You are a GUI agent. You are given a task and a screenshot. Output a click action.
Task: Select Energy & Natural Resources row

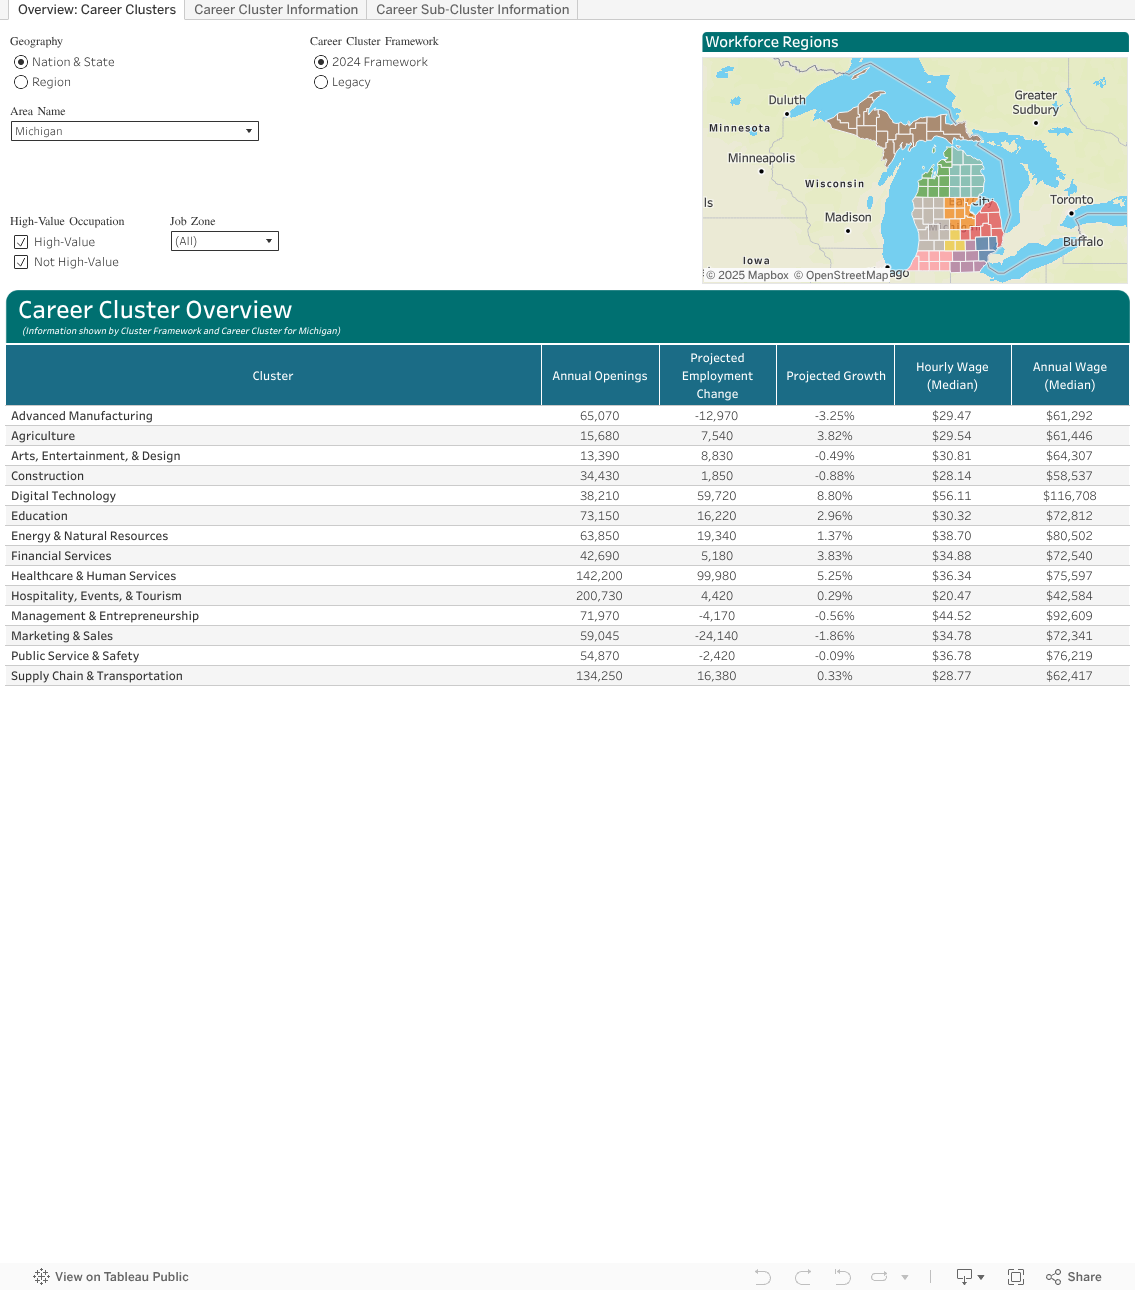tap(567, 536)
